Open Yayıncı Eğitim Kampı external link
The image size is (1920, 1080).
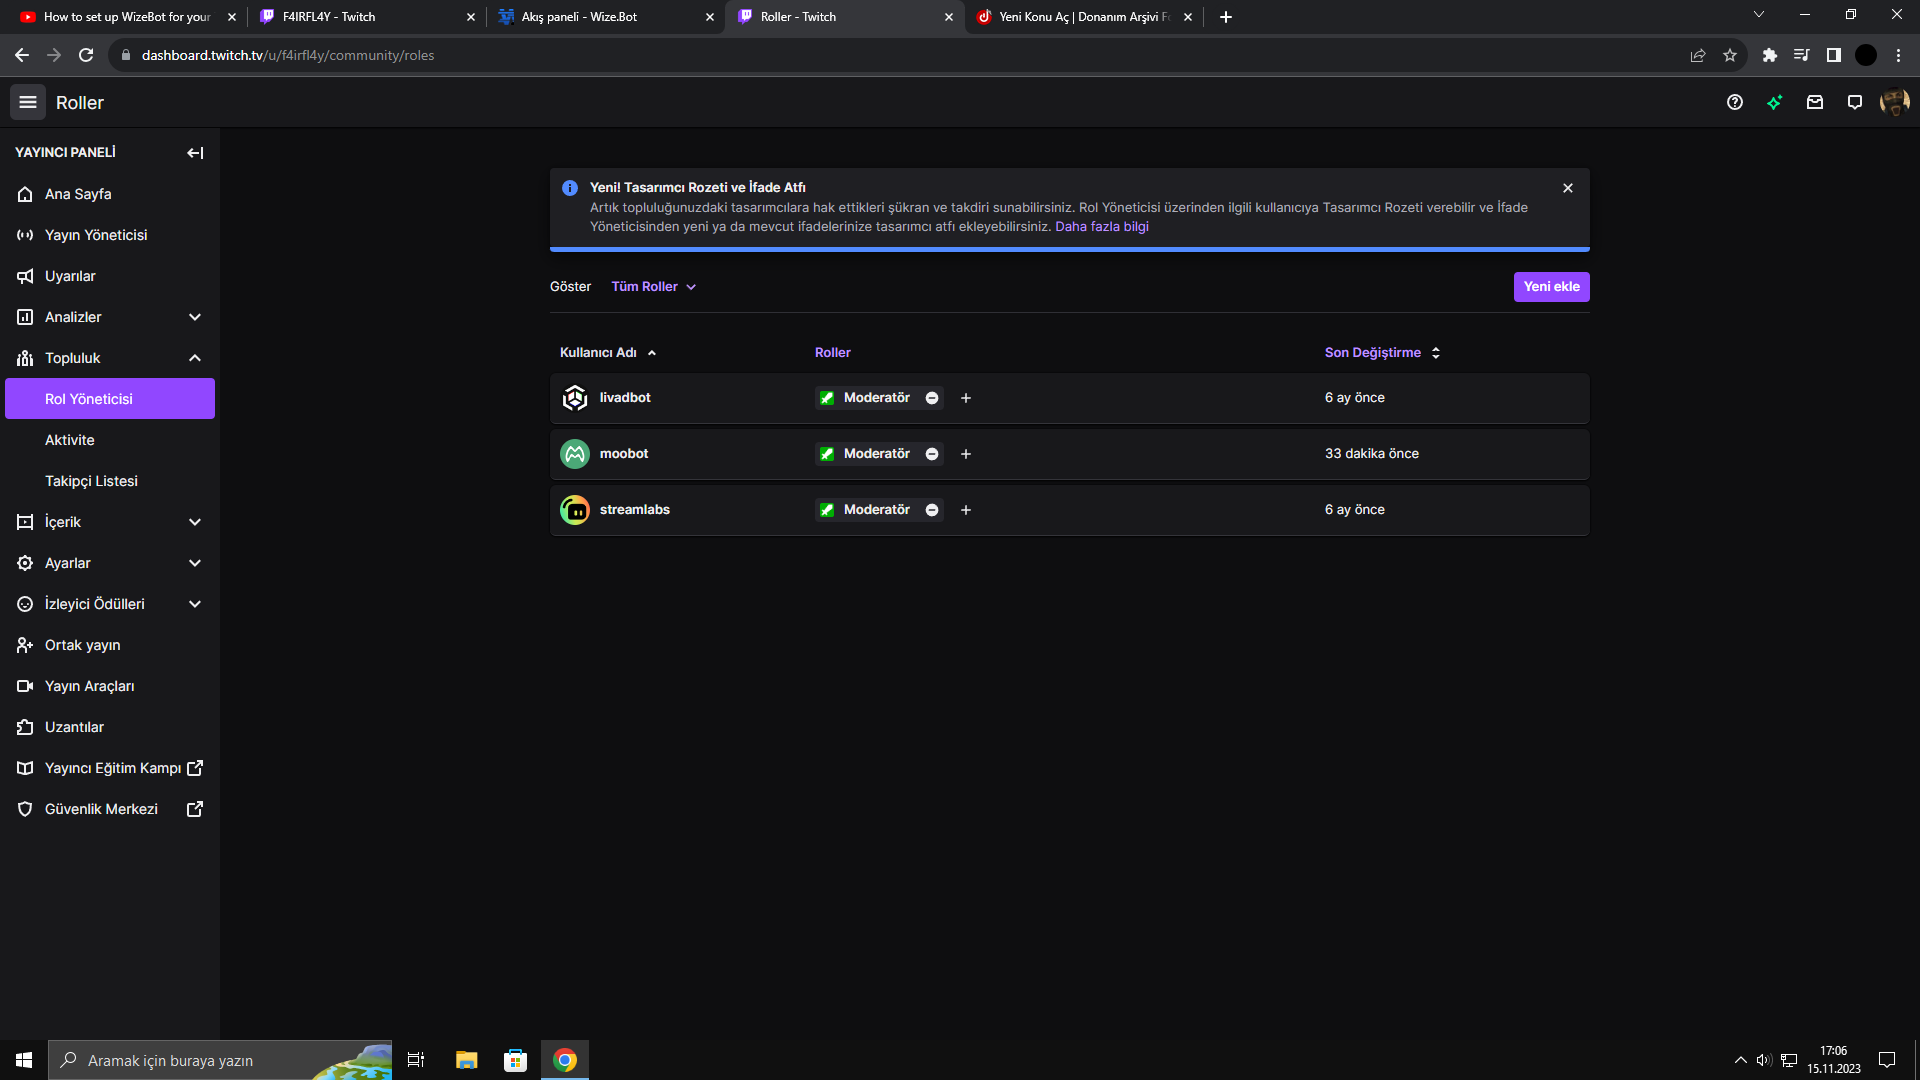[110, 768]
